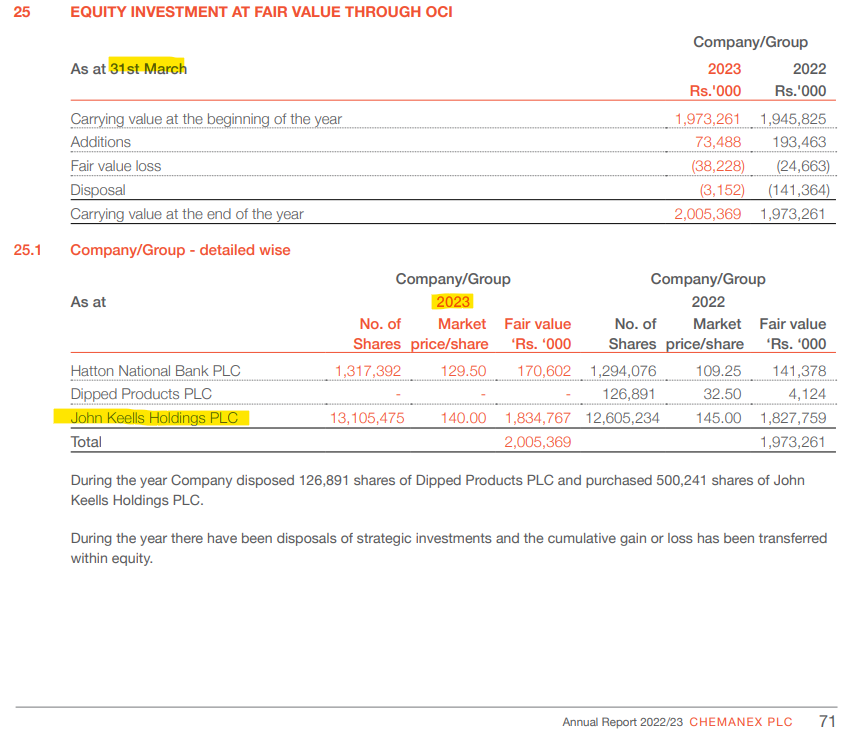The width and height of the screenshot is (856, 746).
Task: Select "Carrying value at the end of the year" label
Action: tap(187, 214)
